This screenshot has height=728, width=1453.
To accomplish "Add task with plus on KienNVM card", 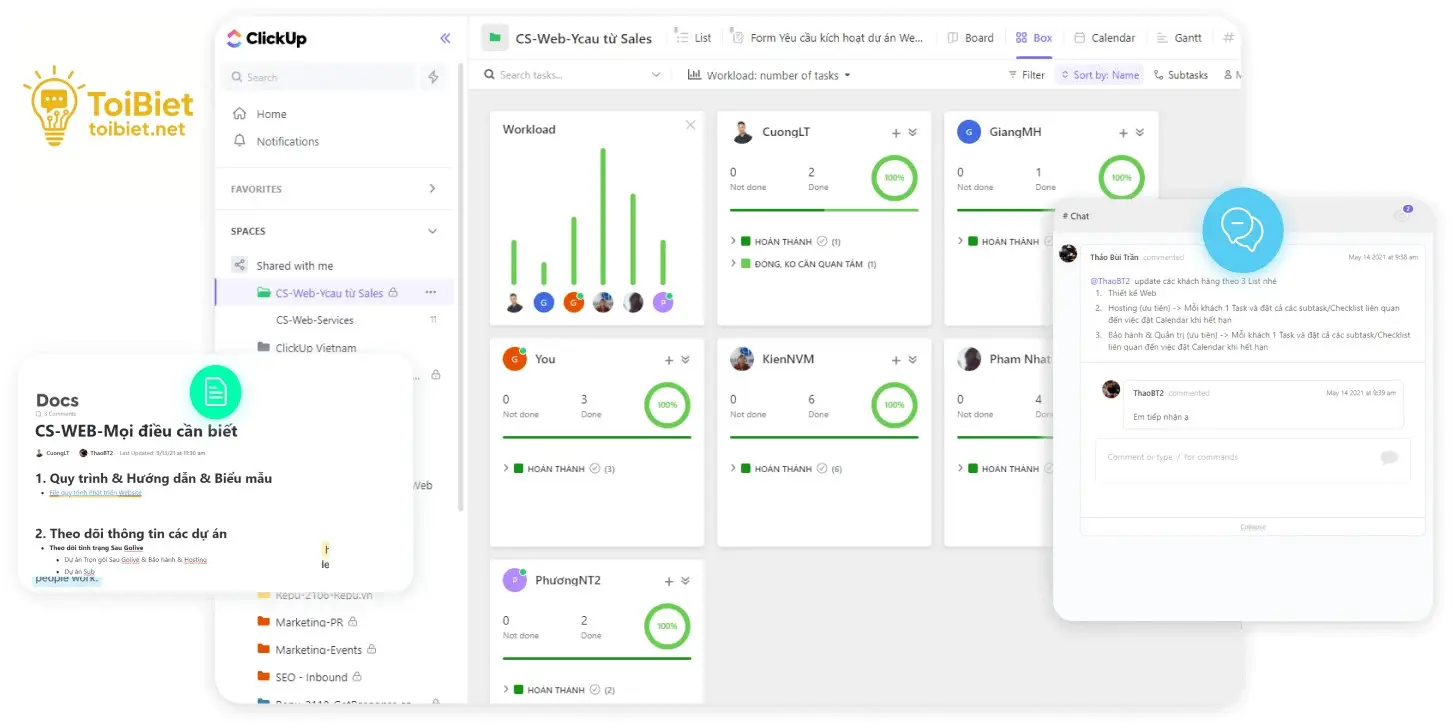I will tap(896, 360).
